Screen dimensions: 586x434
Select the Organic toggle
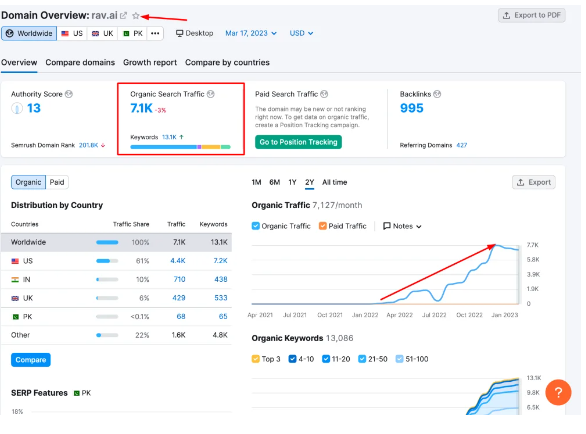coord(28,182)
